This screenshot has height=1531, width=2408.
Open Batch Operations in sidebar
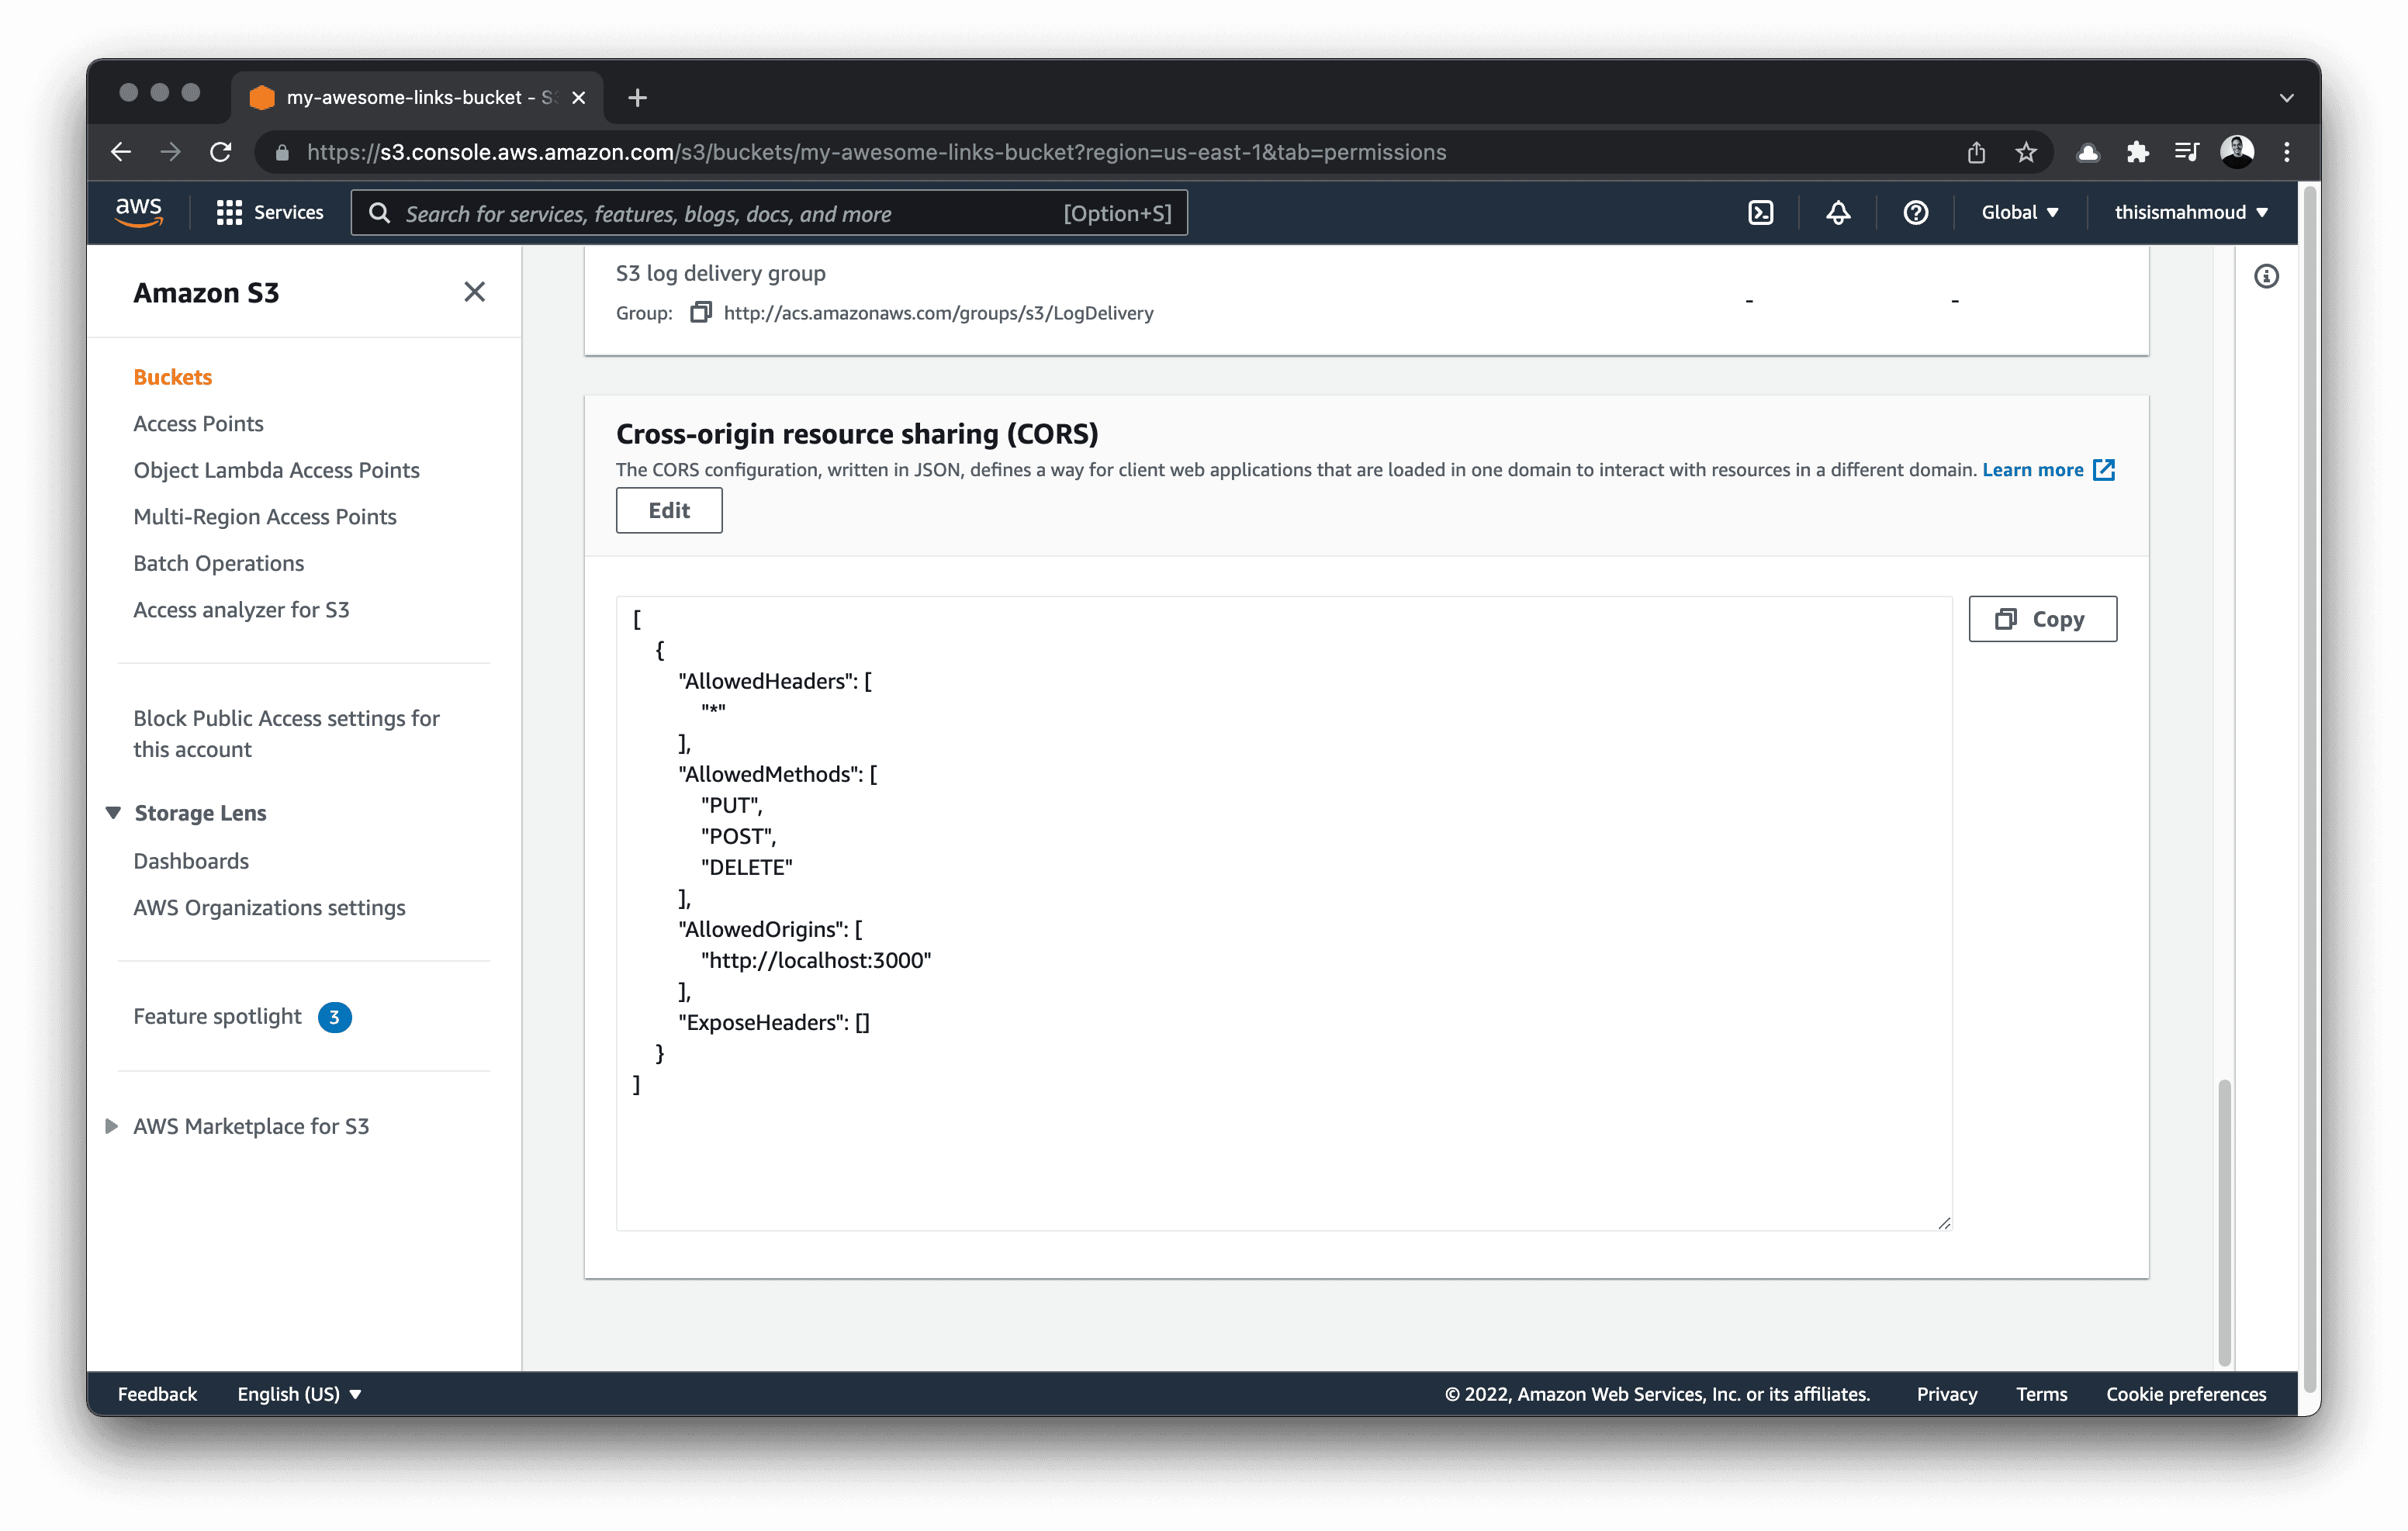pos(218,563)
